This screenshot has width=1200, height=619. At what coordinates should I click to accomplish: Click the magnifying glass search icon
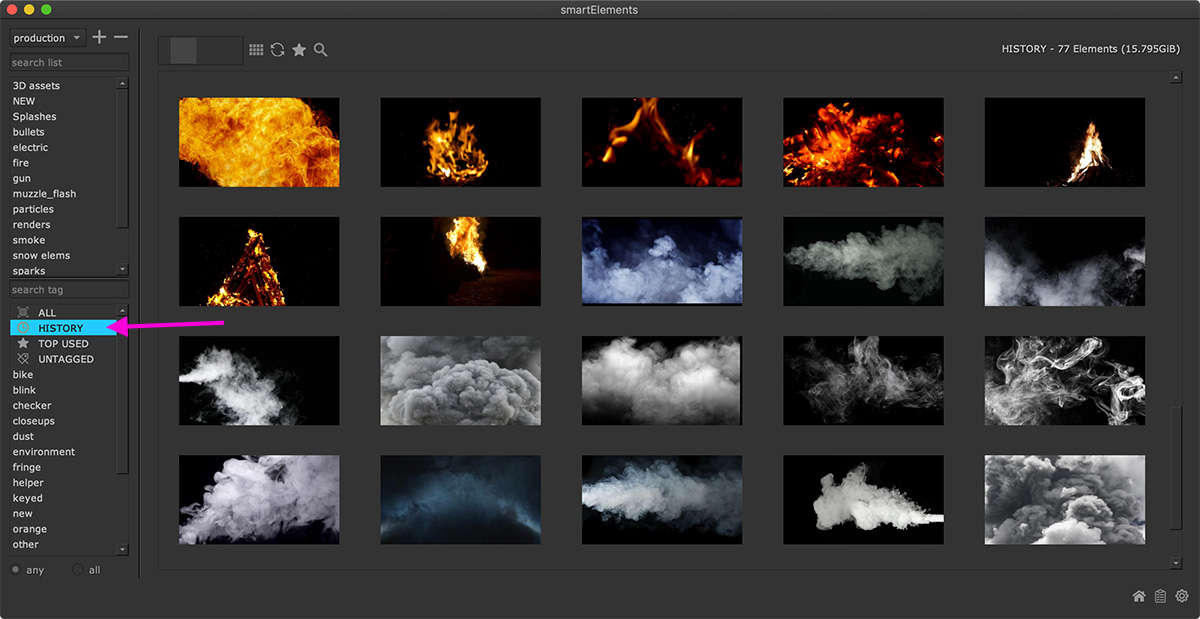[321, 50]
